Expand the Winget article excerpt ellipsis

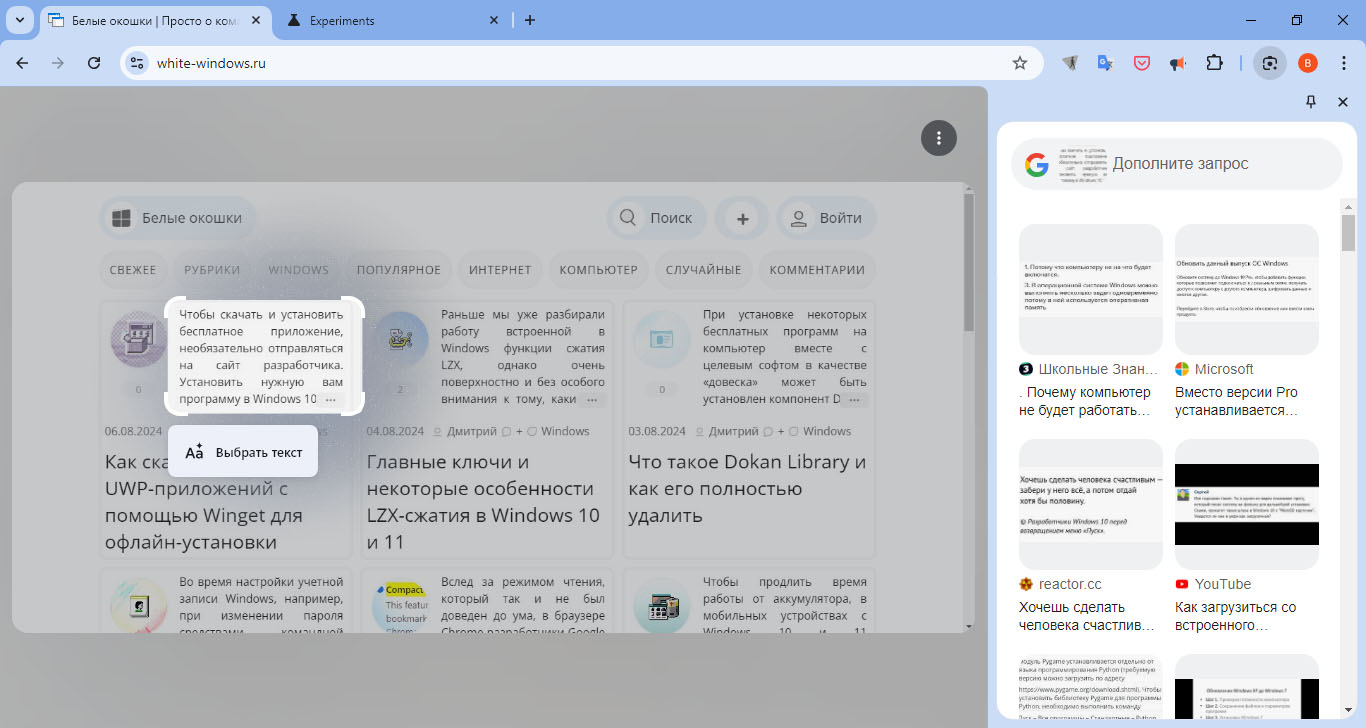tap(330, 399)
